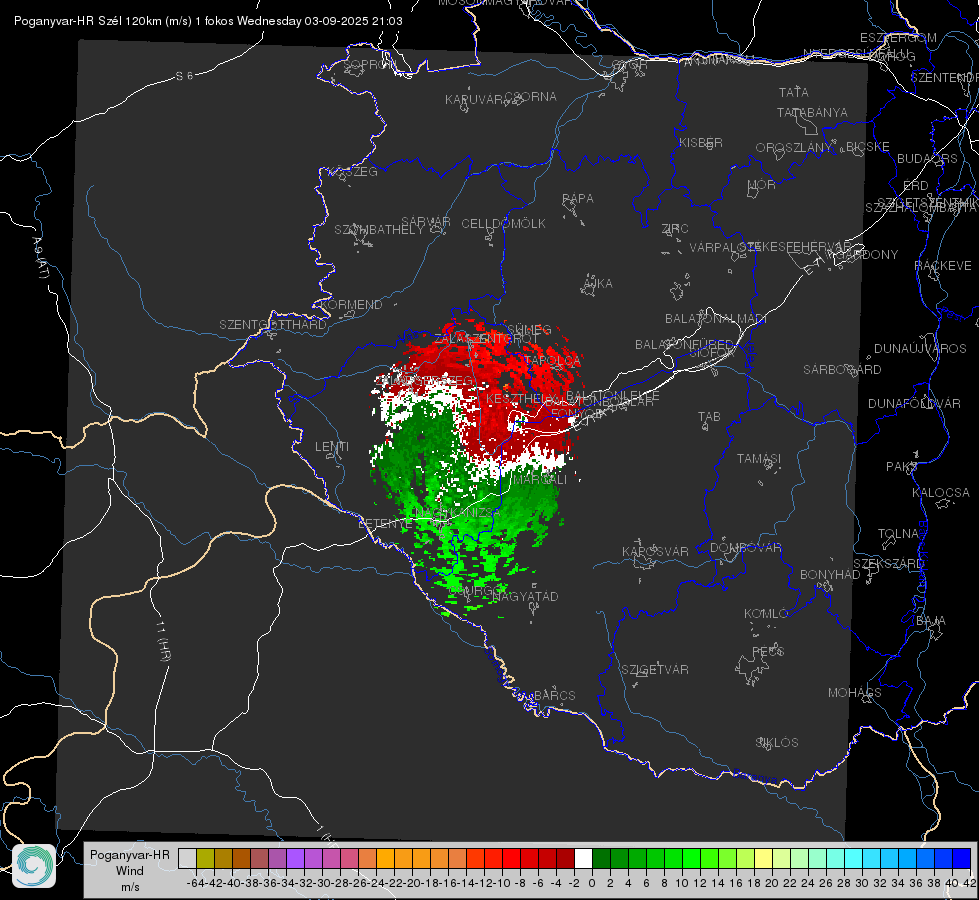This screenshot has width=979, height=900.
Task: Click the TATA city label
Action: coord(794,92)
